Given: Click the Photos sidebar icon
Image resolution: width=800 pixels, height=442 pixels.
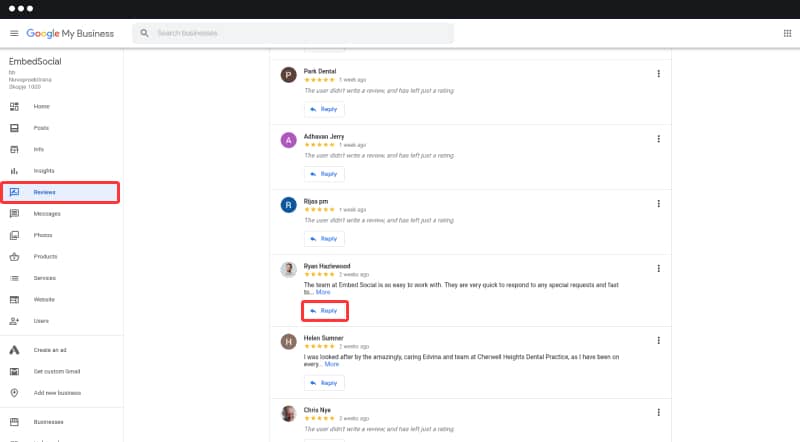Looking at the screenshot, I should point(14,235).
